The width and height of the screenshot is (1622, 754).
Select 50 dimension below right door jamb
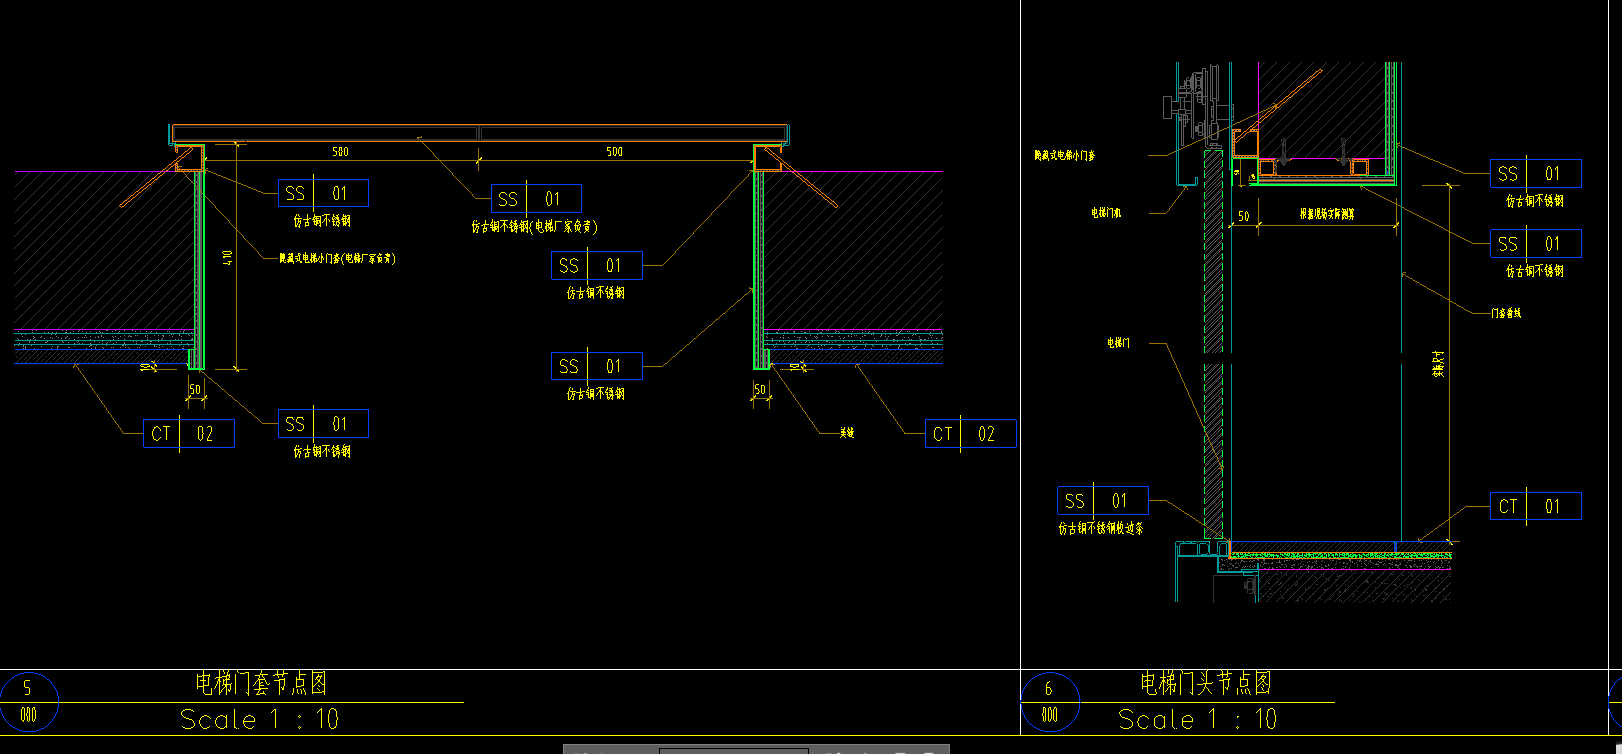pyautogui.click(x=760, y=389)
